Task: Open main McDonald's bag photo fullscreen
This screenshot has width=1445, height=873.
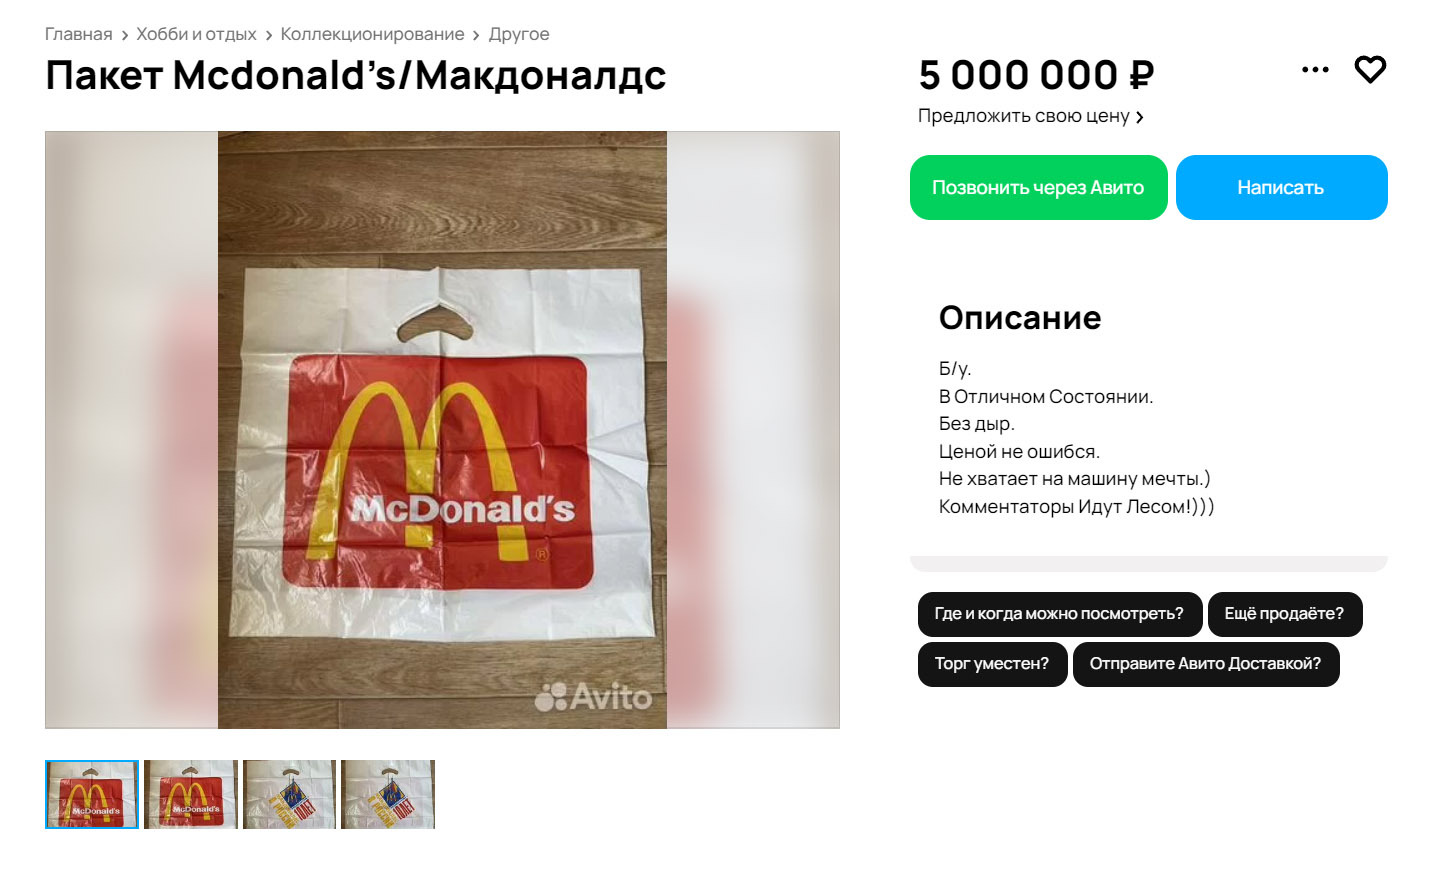Action: pyautogui.click(x=442, y=430)
